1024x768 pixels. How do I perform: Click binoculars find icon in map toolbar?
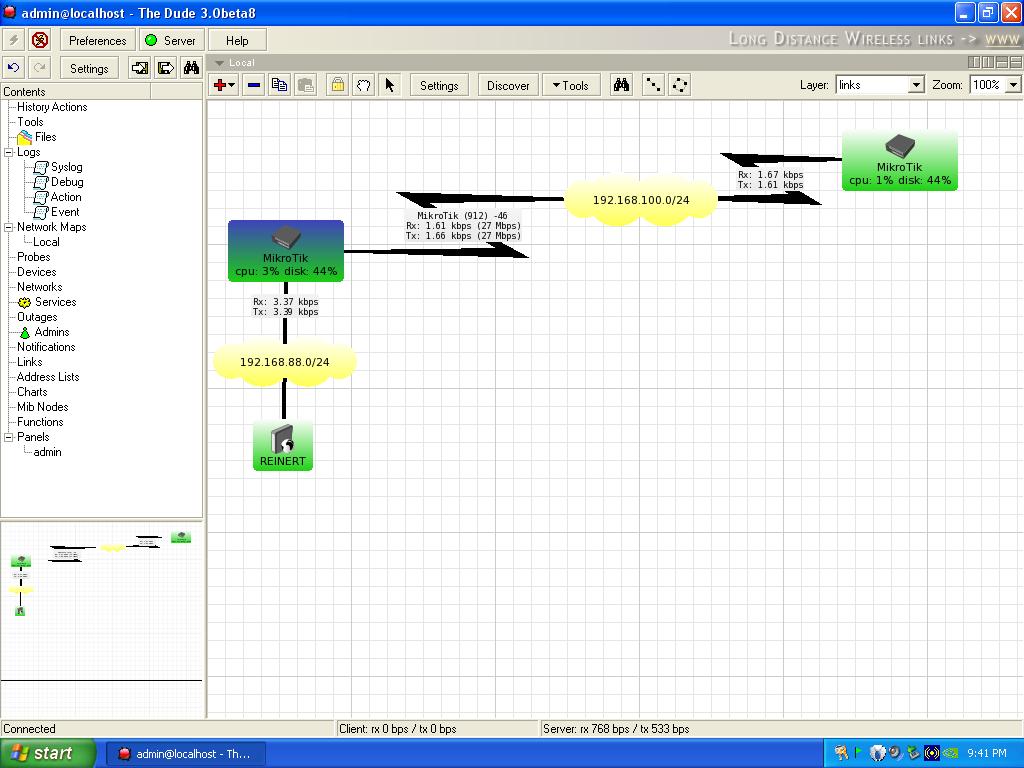click(621, 85)
